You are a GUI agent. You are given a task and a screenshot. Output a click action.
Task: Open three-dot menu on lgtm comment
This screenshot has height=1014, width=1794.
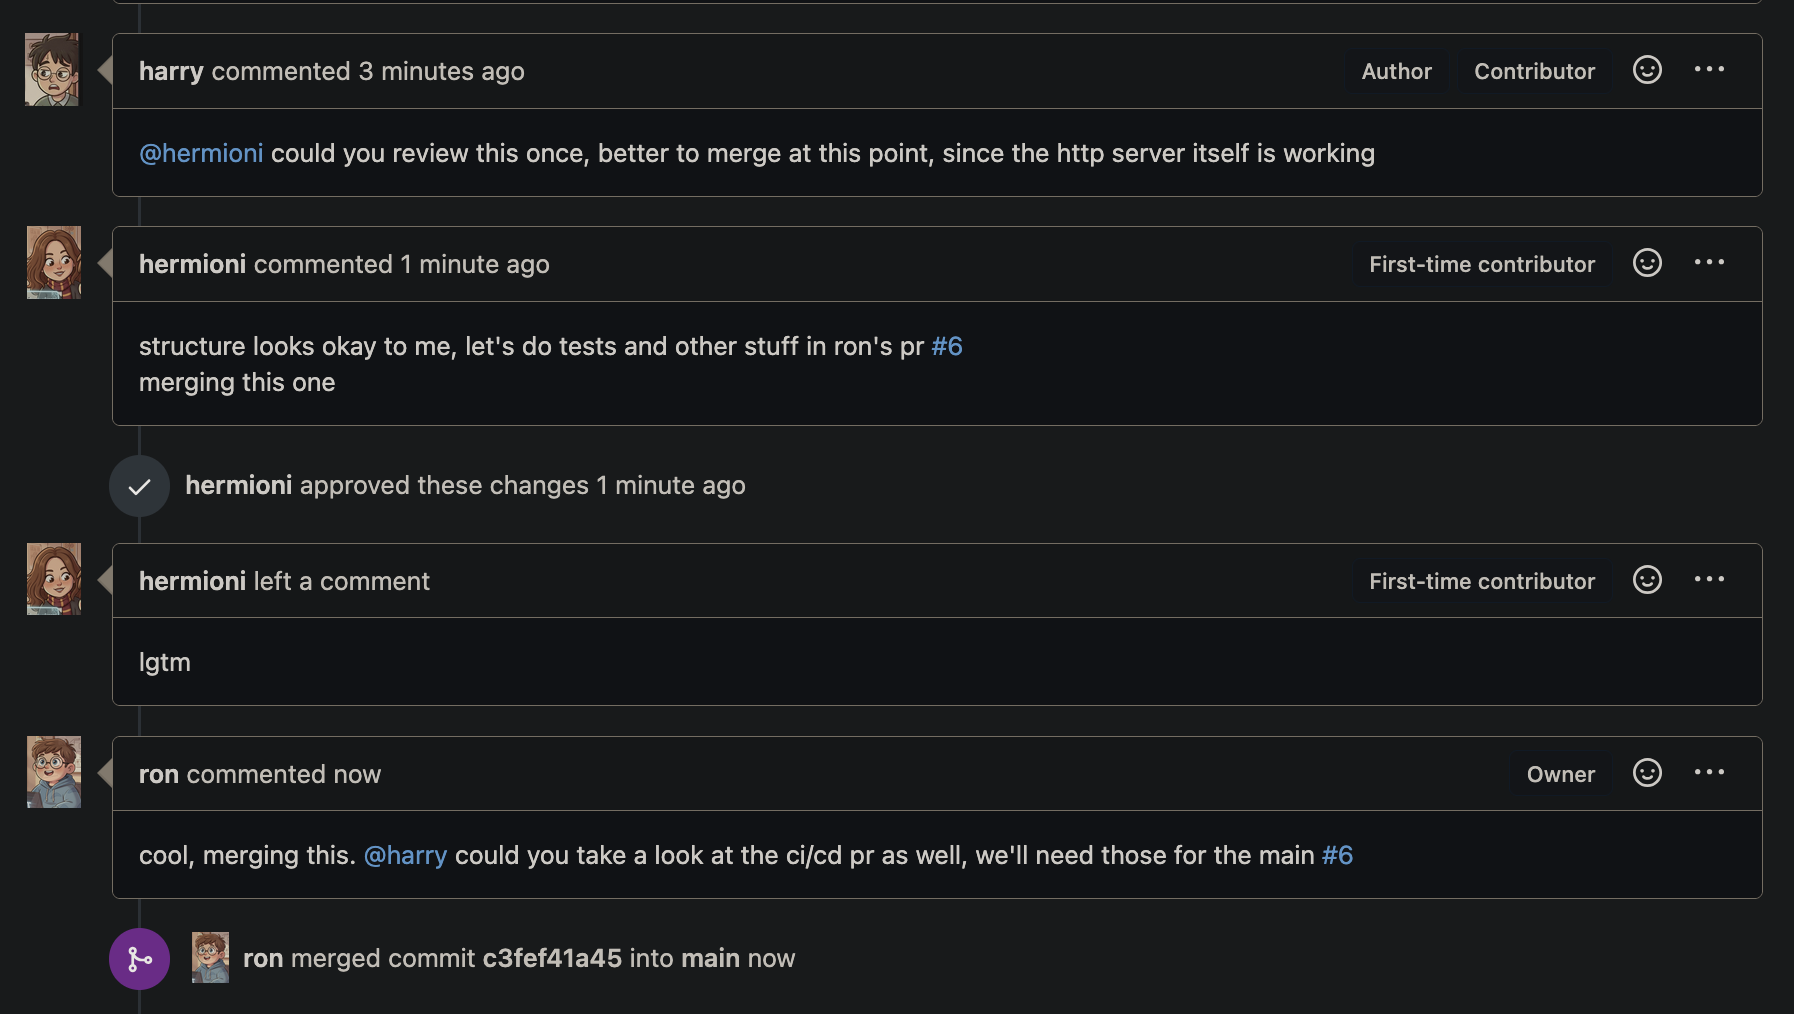(x=1709, y=580)
